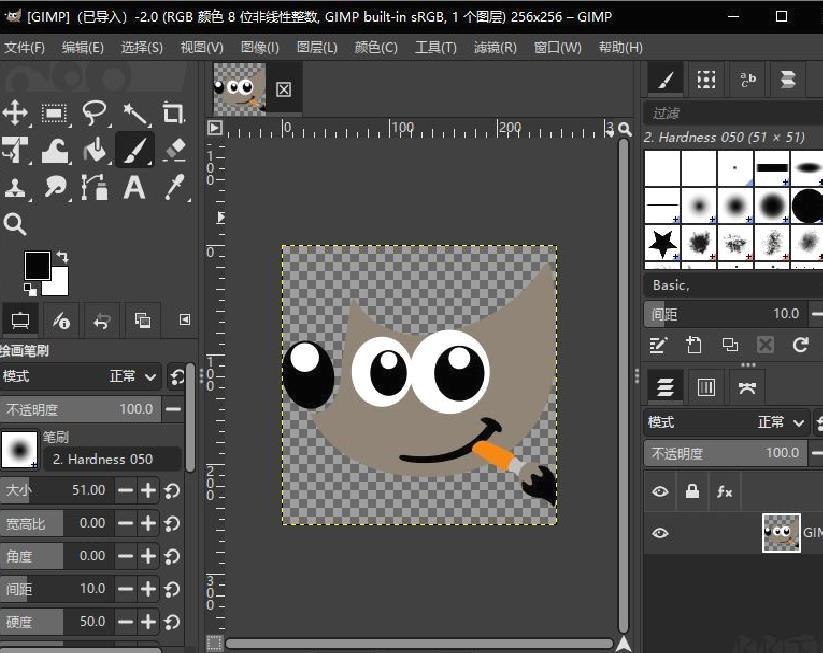Select the Unified Transform tool
823x653 pixels.
pos(16,150)
